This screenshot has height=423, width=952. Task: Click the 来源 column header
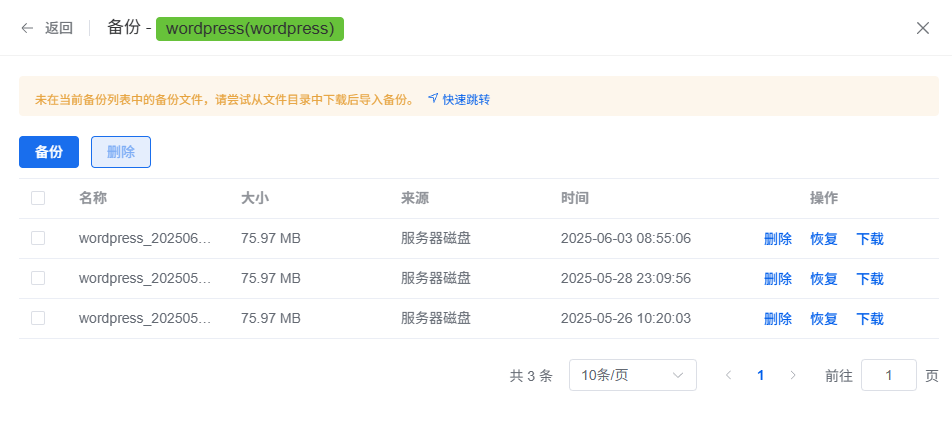(415, 198)
